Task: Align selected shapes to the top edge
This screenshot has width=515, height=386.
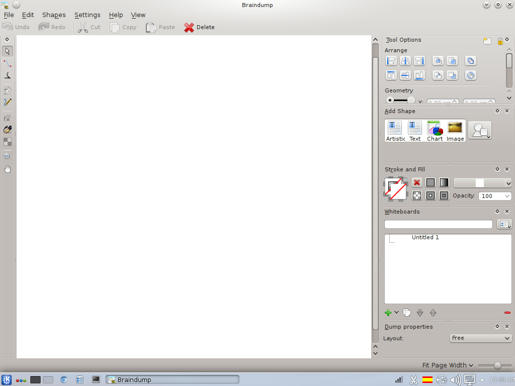Action: [x=391, y=75]
